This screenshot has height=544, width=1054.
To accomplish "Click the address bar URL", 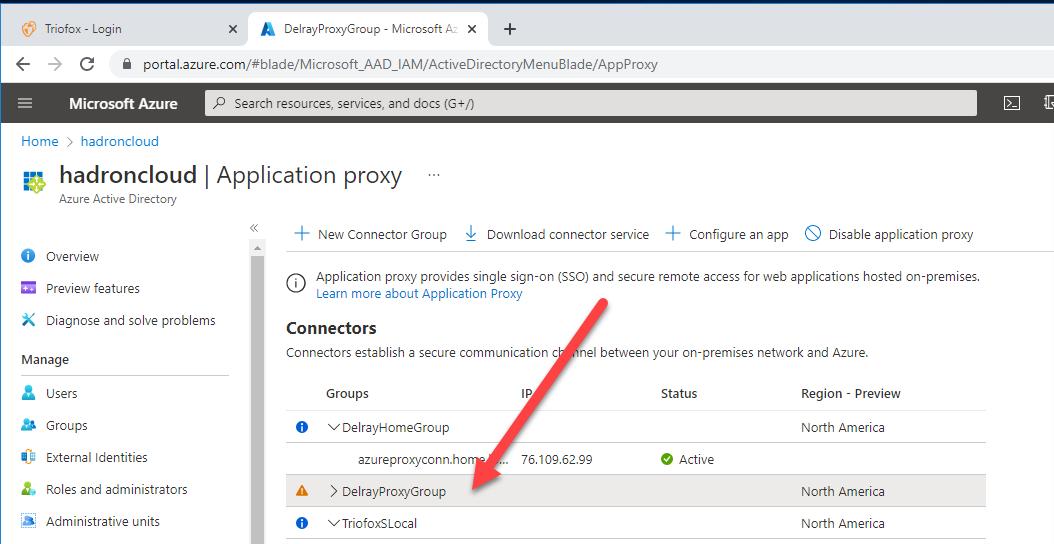I will point(400,65).
